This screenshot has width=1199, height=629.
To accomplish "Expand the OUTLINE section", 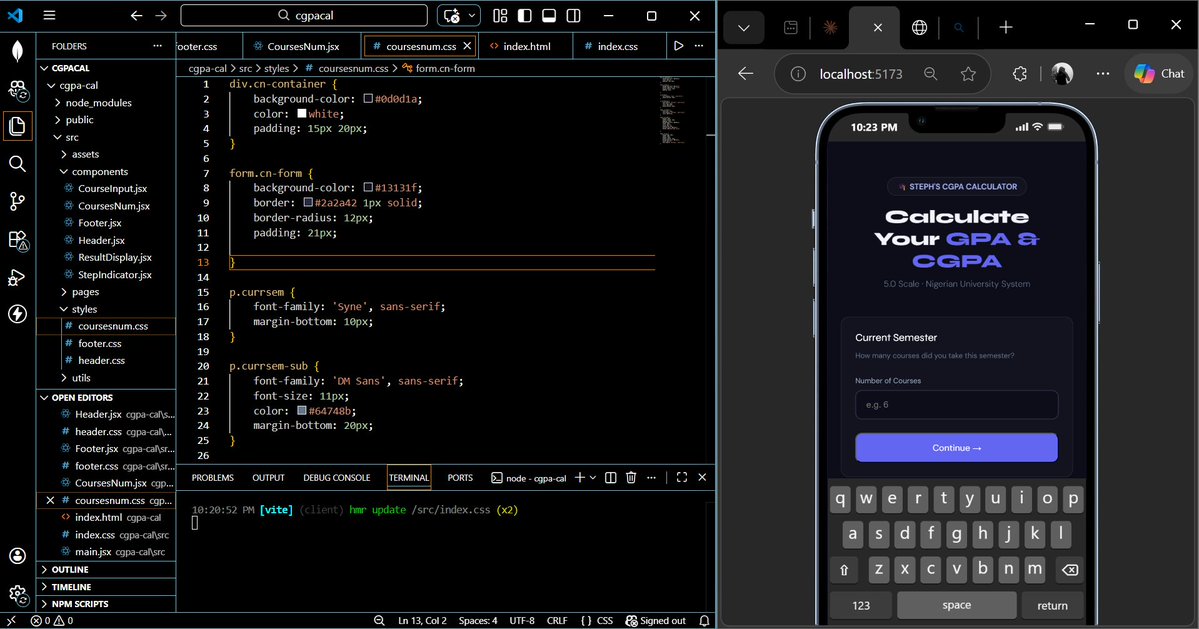I will pos(106,569).
